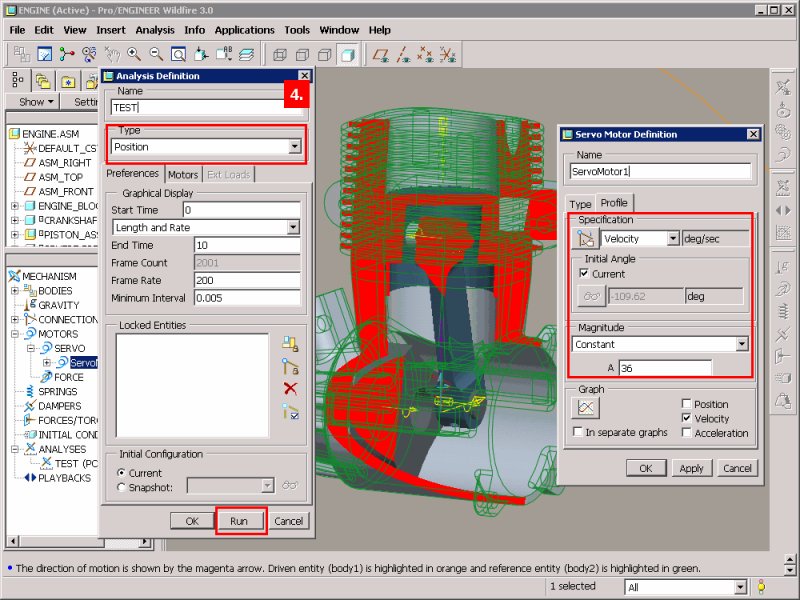Open the Insert menu
Screen dimensions: 800x600
[x=111, y=30]
